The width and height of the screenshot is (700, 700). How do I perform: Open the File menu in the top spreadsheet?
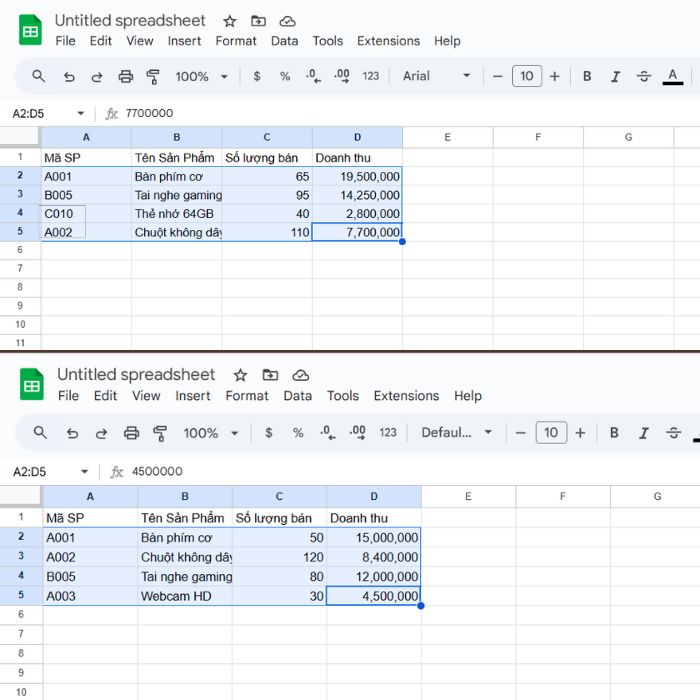coord(65,41)
